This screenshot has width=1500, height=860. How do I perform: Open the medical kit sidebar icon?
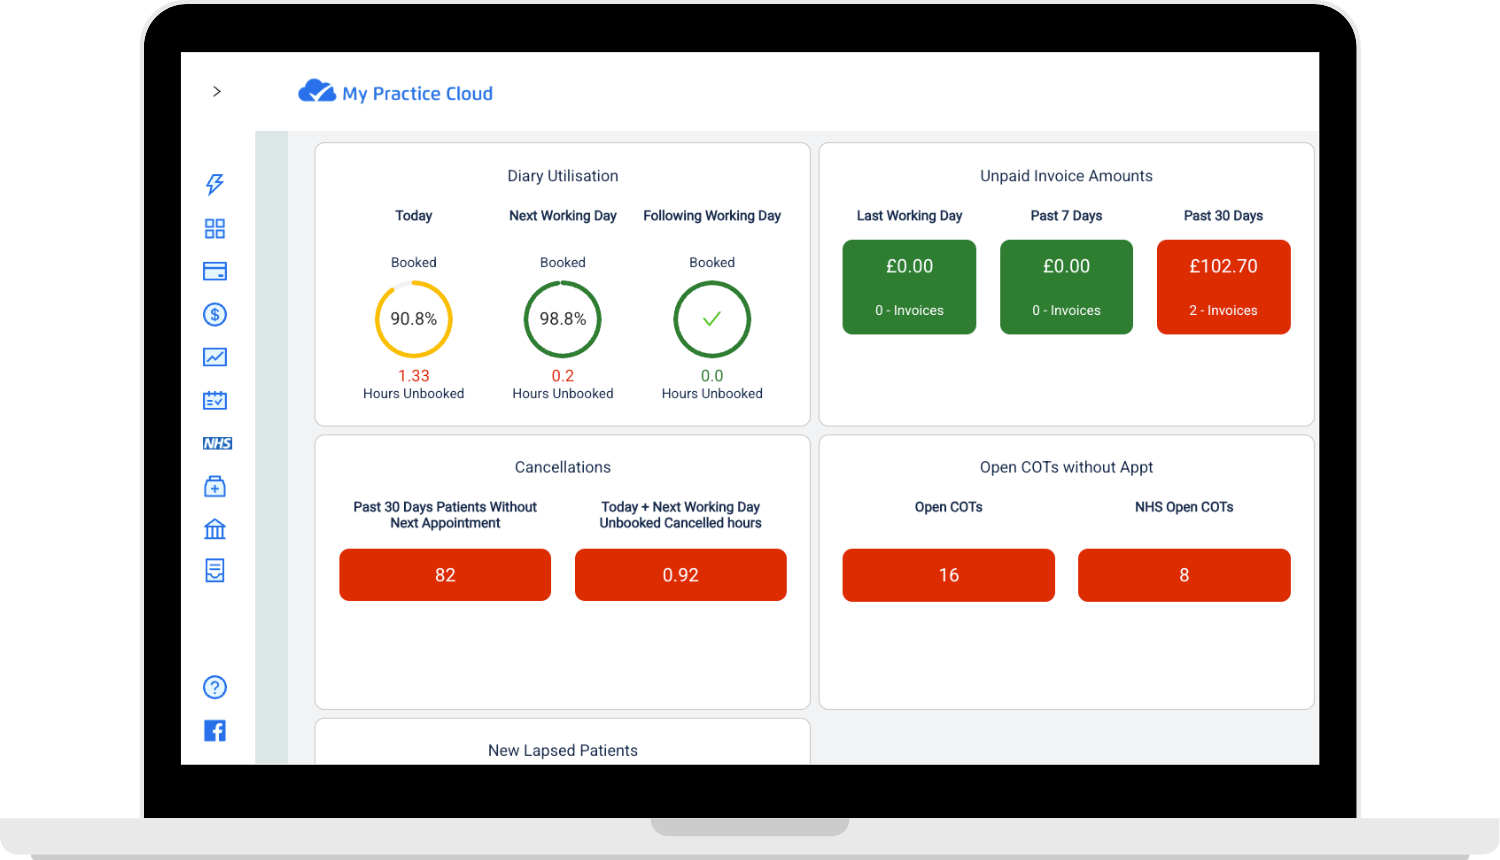pos(215,487)
